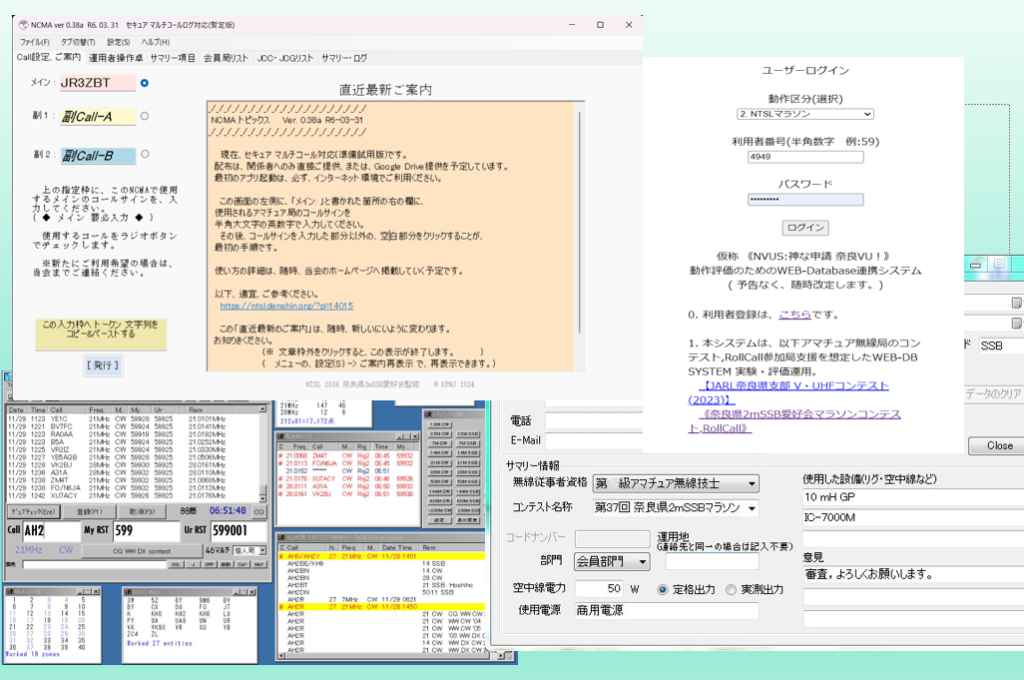Expand the 無線従事者資格 dropdown
1024x680 pixels.
click(675, 484)
